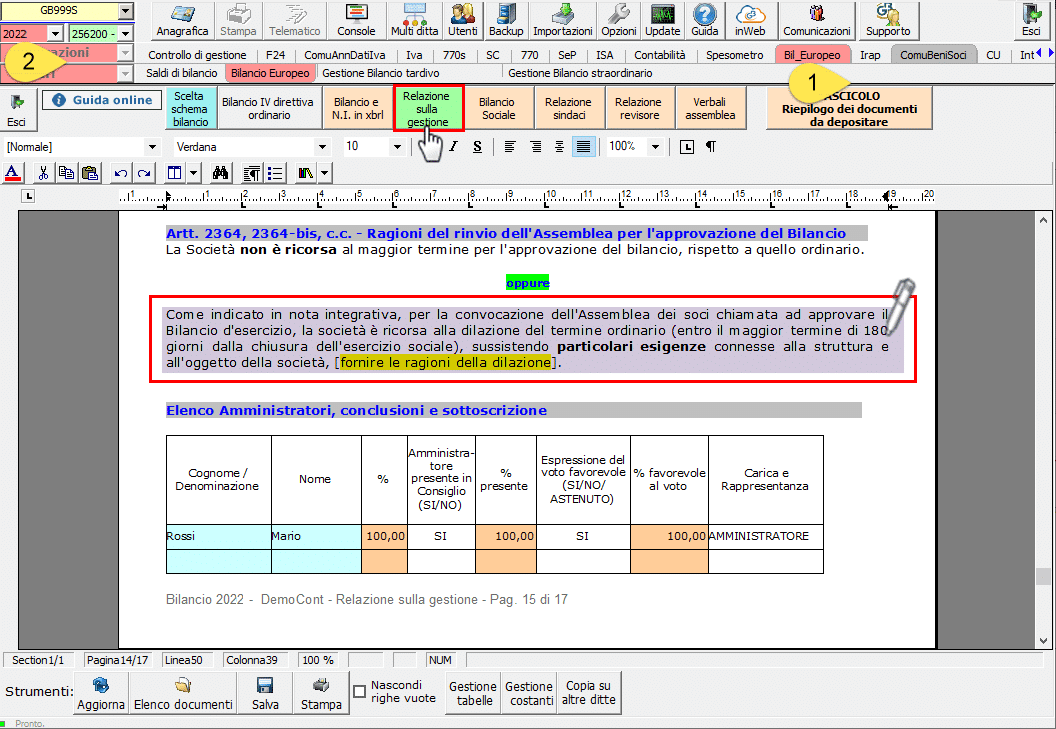Expand the company code GB999S dropdown
This screenshot has height=729, width=1056.
click(126, 11)
